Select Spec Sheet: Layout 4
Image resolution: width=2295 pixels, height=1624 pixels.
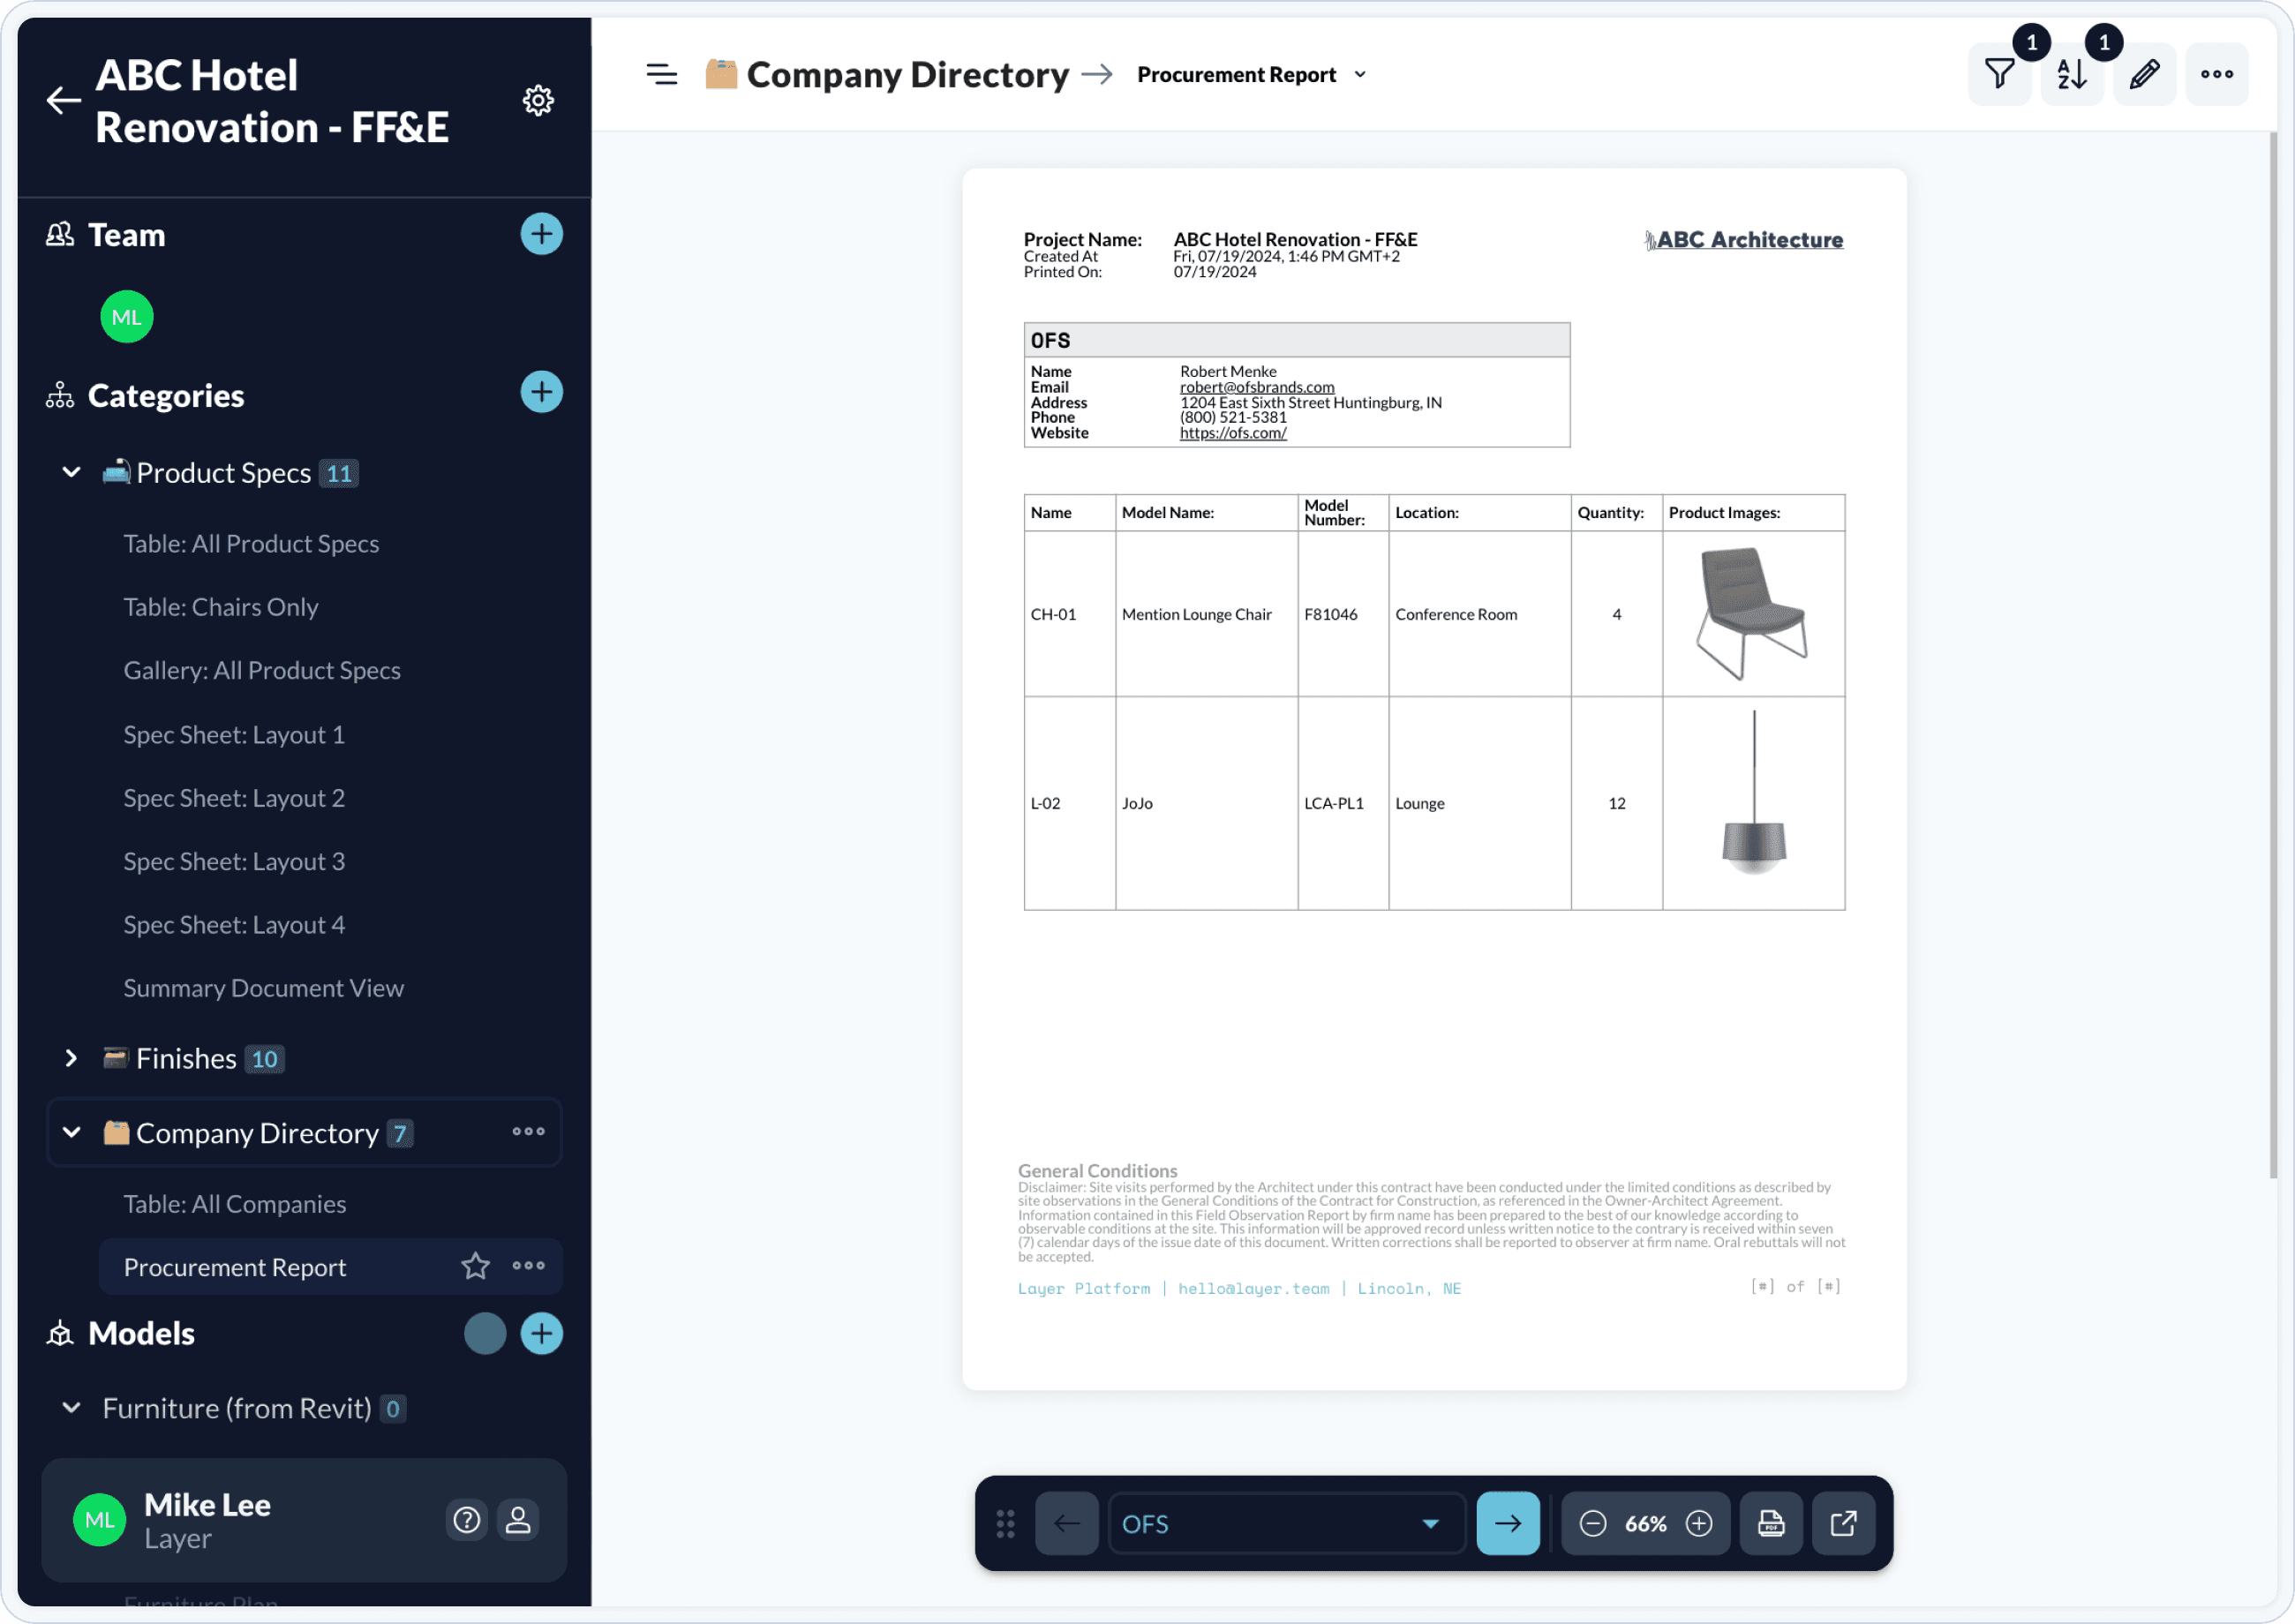click(x=234, y=924)
